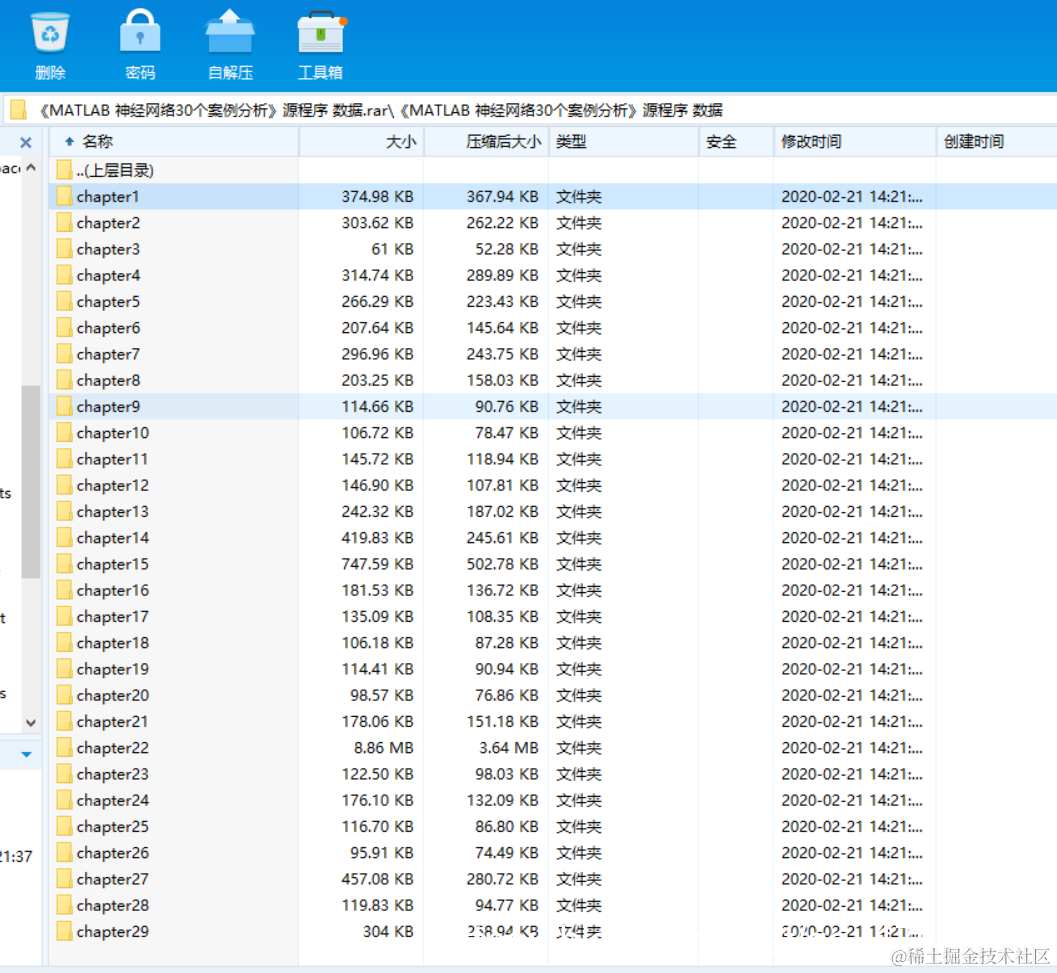This screenshot has width=1057, height=973.
Task: Click chapter14's 245.61 KB compressed size
Action: (x=503, y=538)
